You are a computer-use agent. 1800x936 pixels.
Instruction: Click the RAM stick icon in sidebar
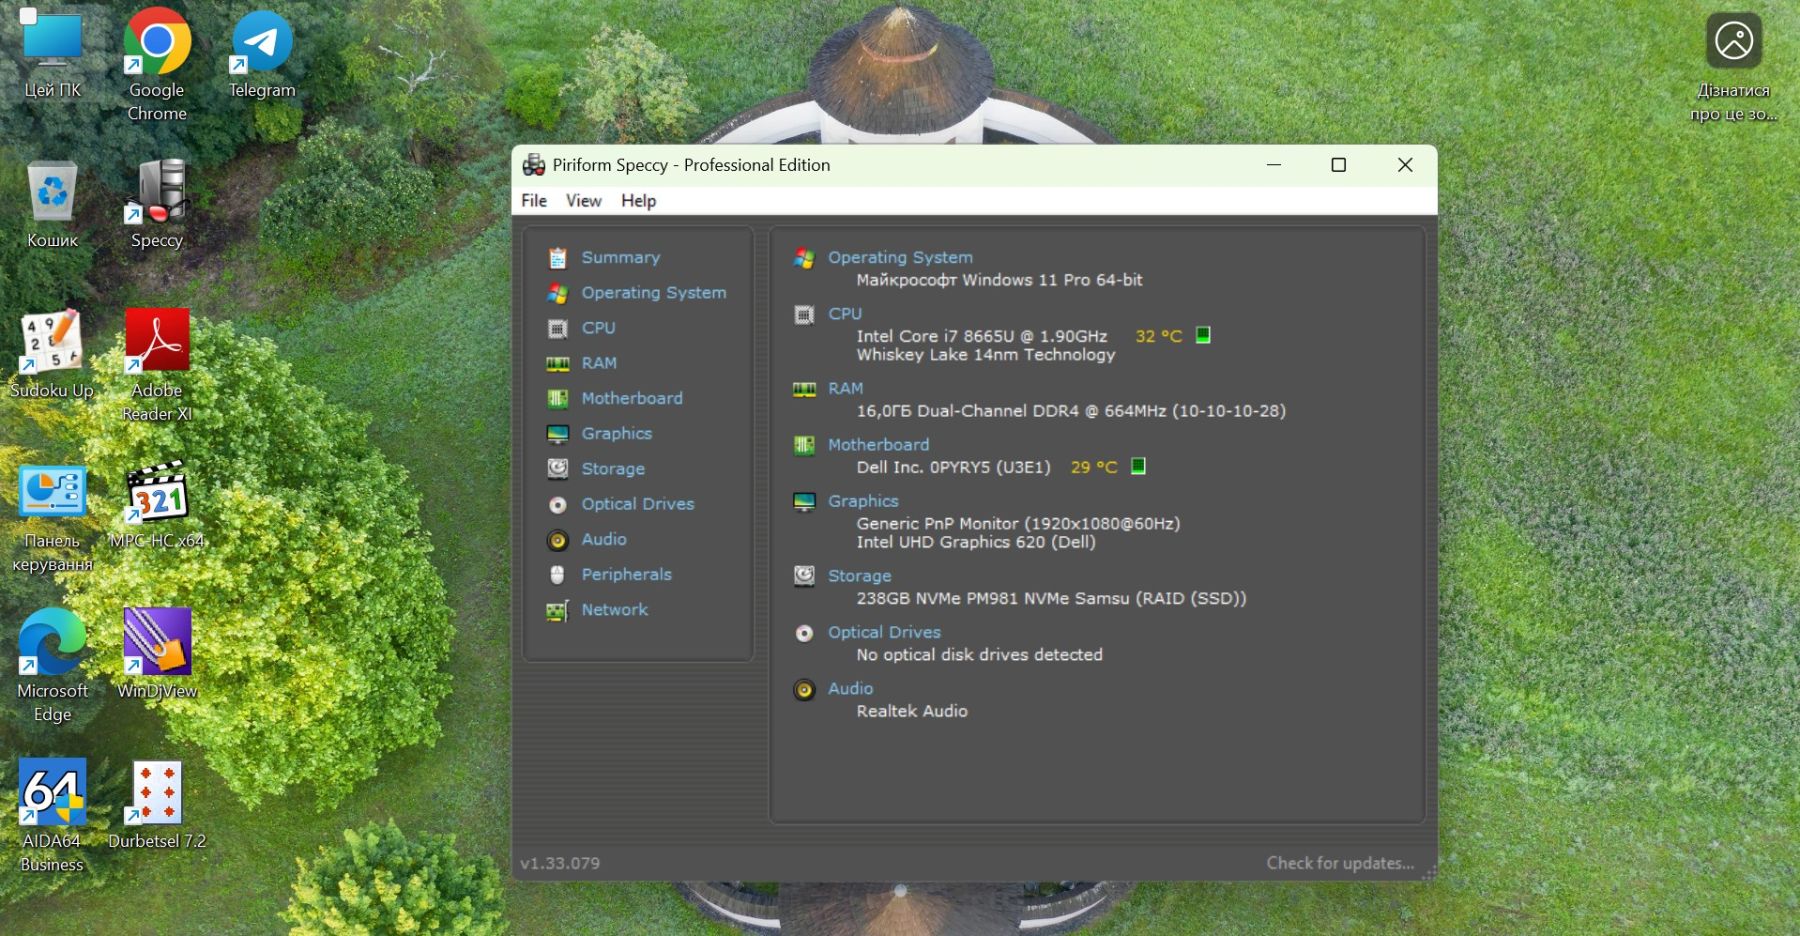pos(557,364)
